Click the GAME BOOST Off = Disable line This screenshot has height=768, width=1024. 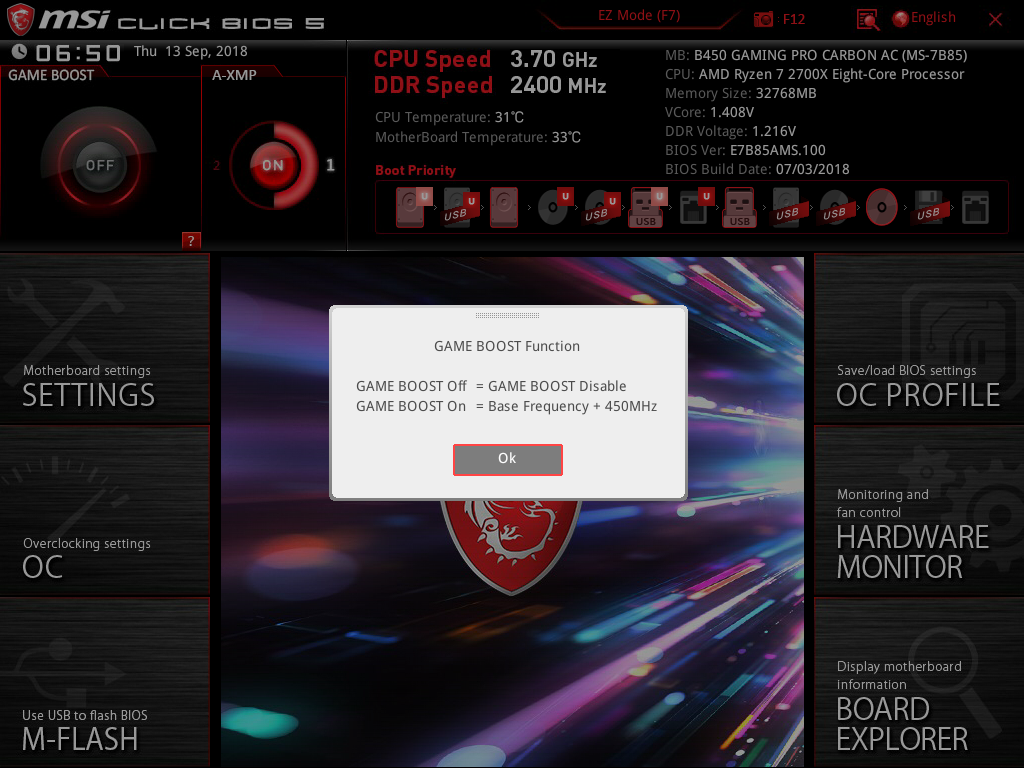click(x=491, y=386)
